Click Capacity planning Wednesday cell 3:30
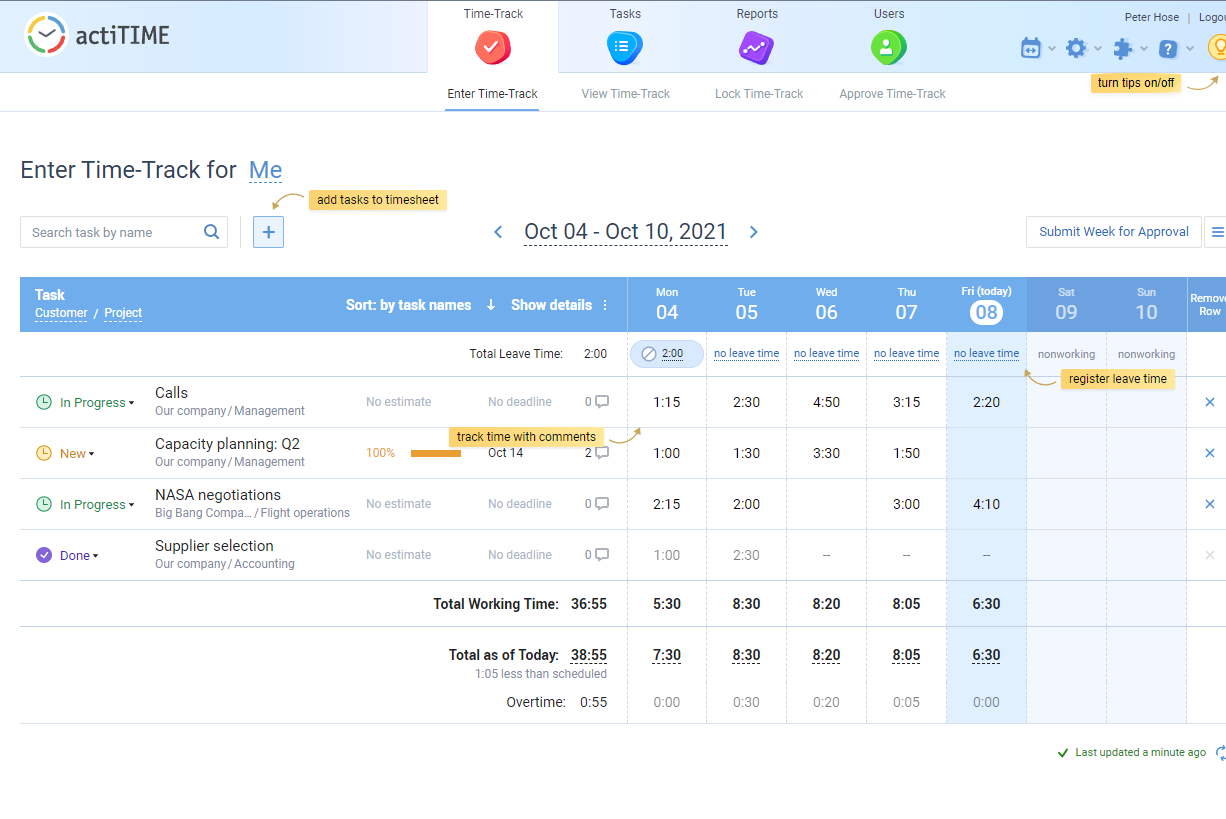This screenshot has height=819, width=1226. 826,453
